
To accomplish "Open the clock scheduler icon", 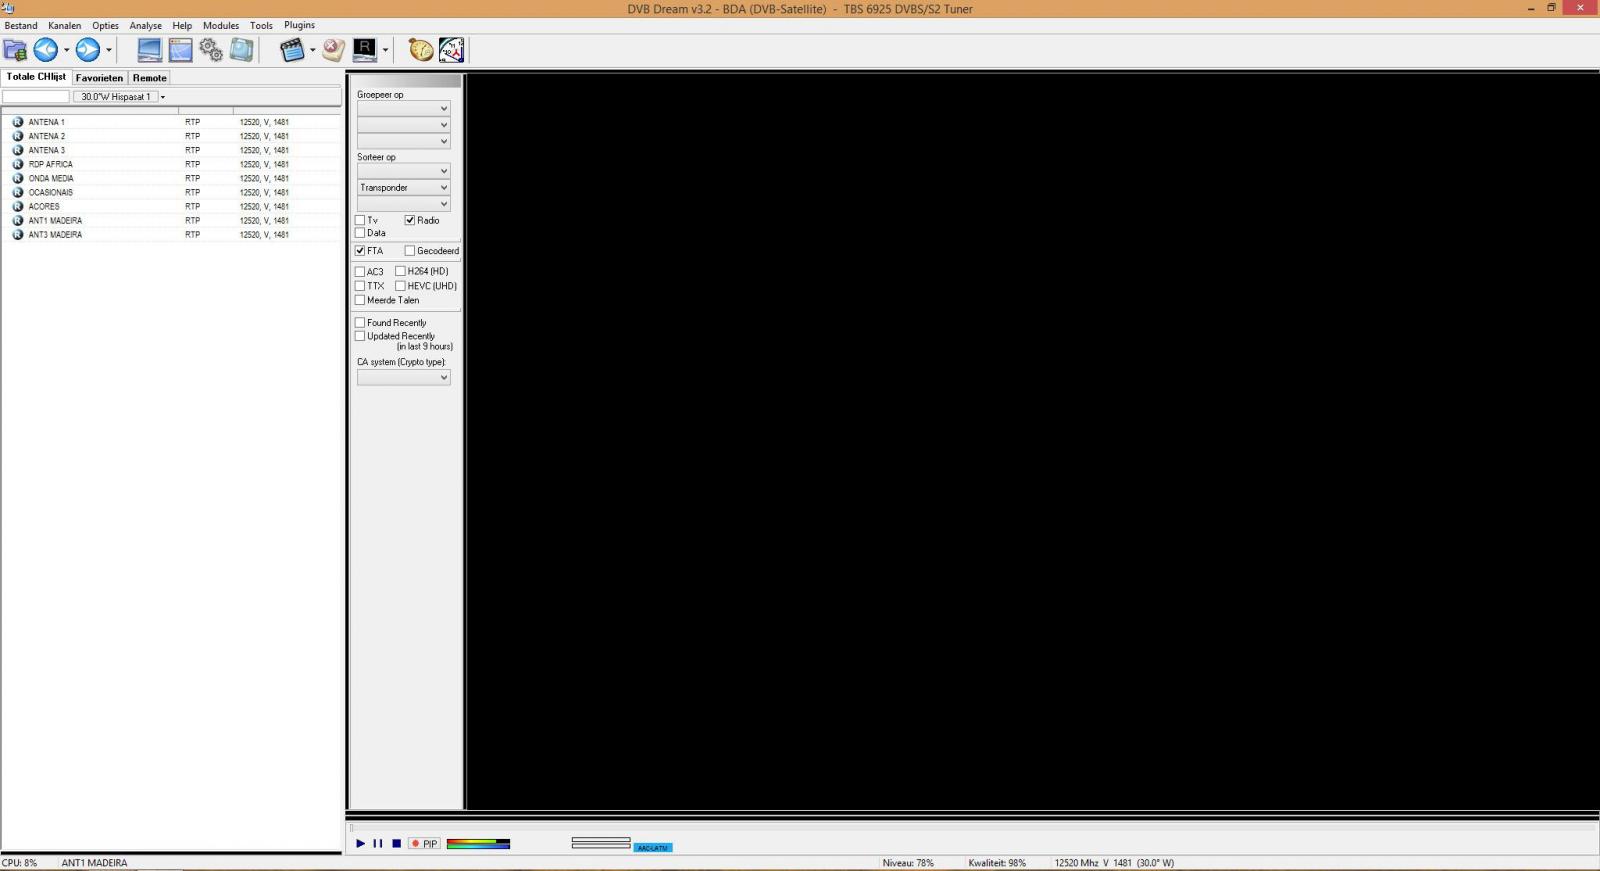I will click(x=452, y=50).
